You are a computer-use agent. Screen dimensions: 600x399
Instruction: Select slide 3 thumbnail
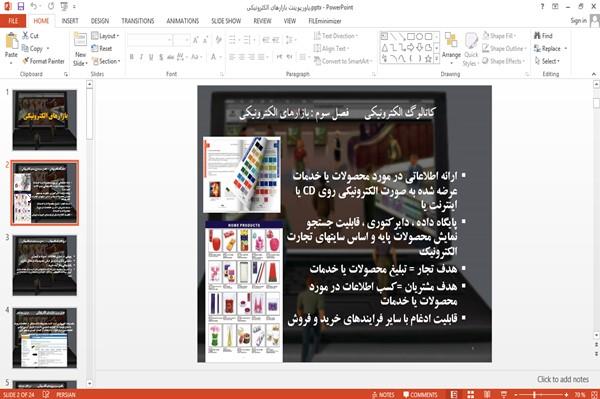pos(44,265)
